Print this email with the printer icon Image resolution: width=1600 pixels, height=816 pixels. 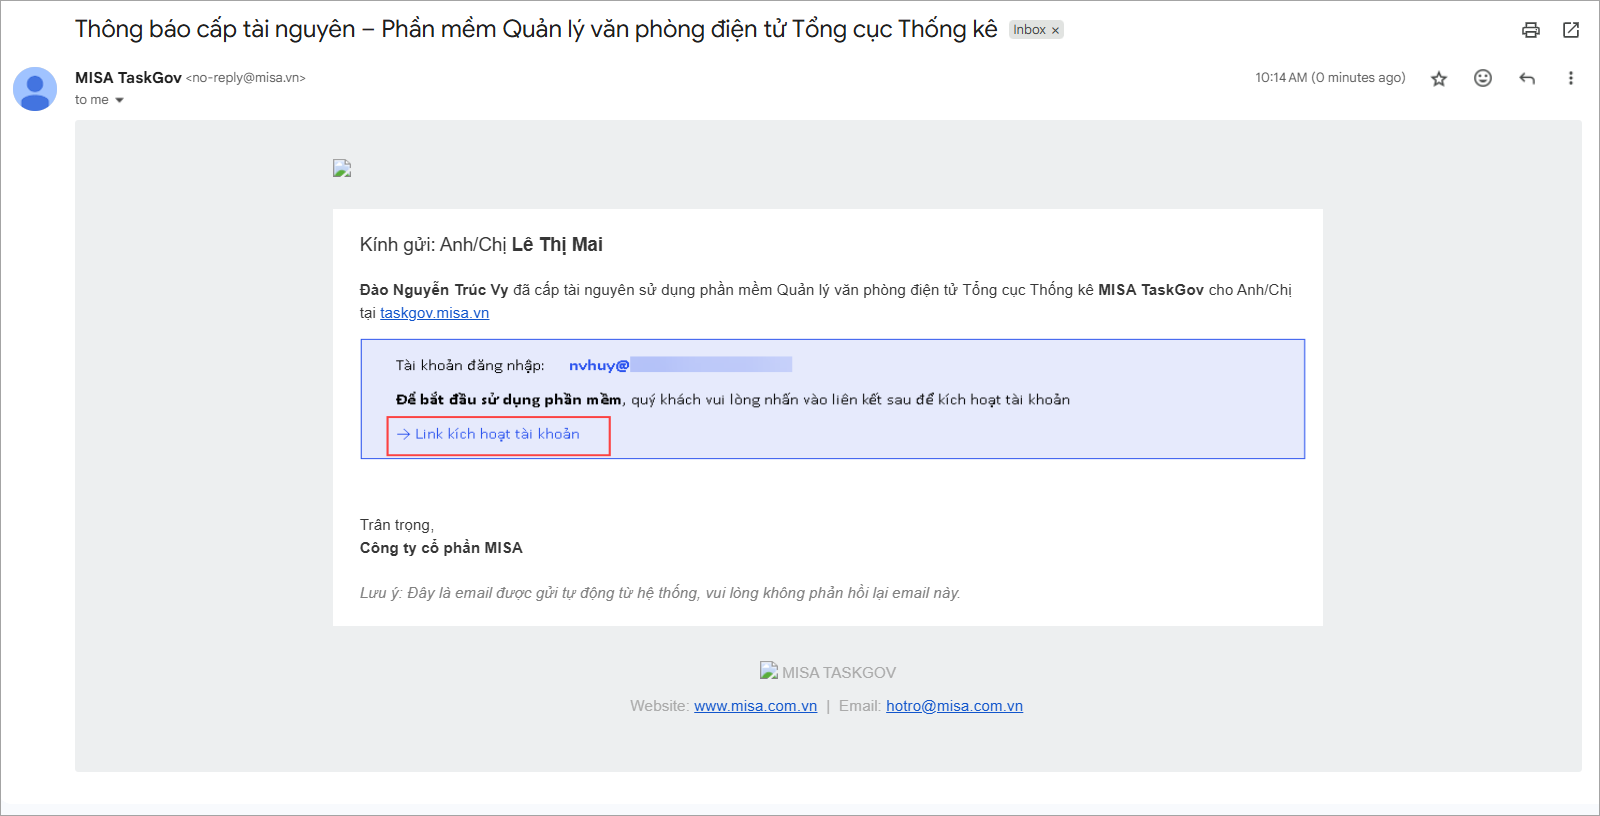tap(1530, 30)
